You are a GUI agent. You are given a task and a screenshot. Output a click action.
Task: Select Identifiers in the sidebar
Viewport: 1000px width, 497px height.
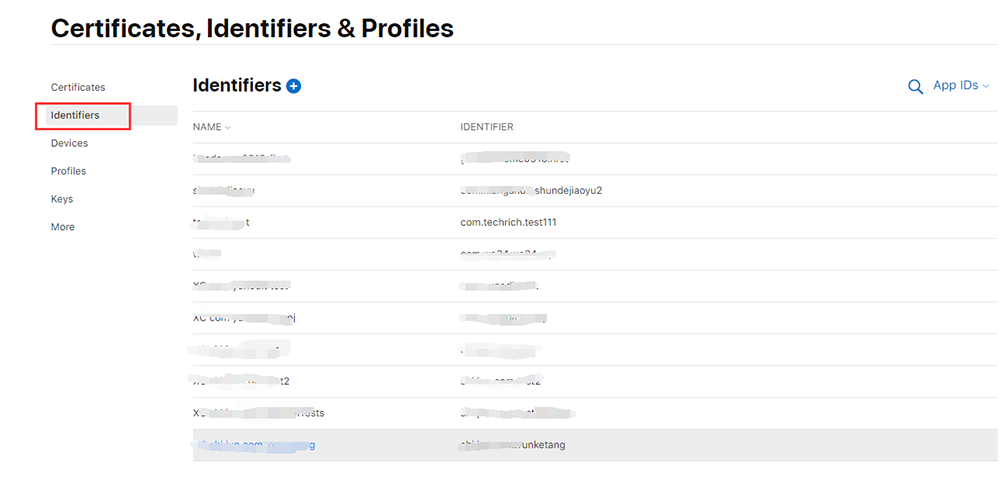point(75,115)
